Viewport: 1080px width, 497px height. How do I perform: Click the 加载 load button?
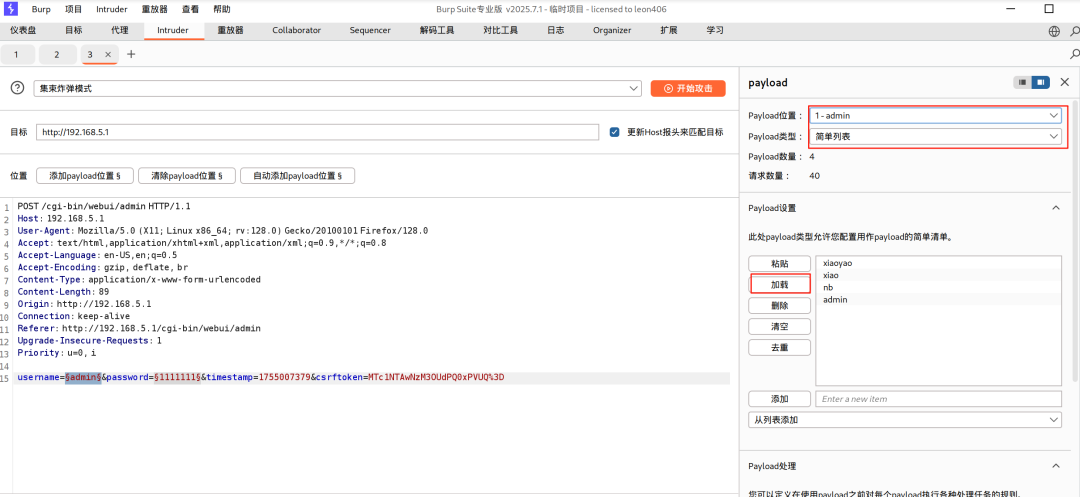pos(779,284)
